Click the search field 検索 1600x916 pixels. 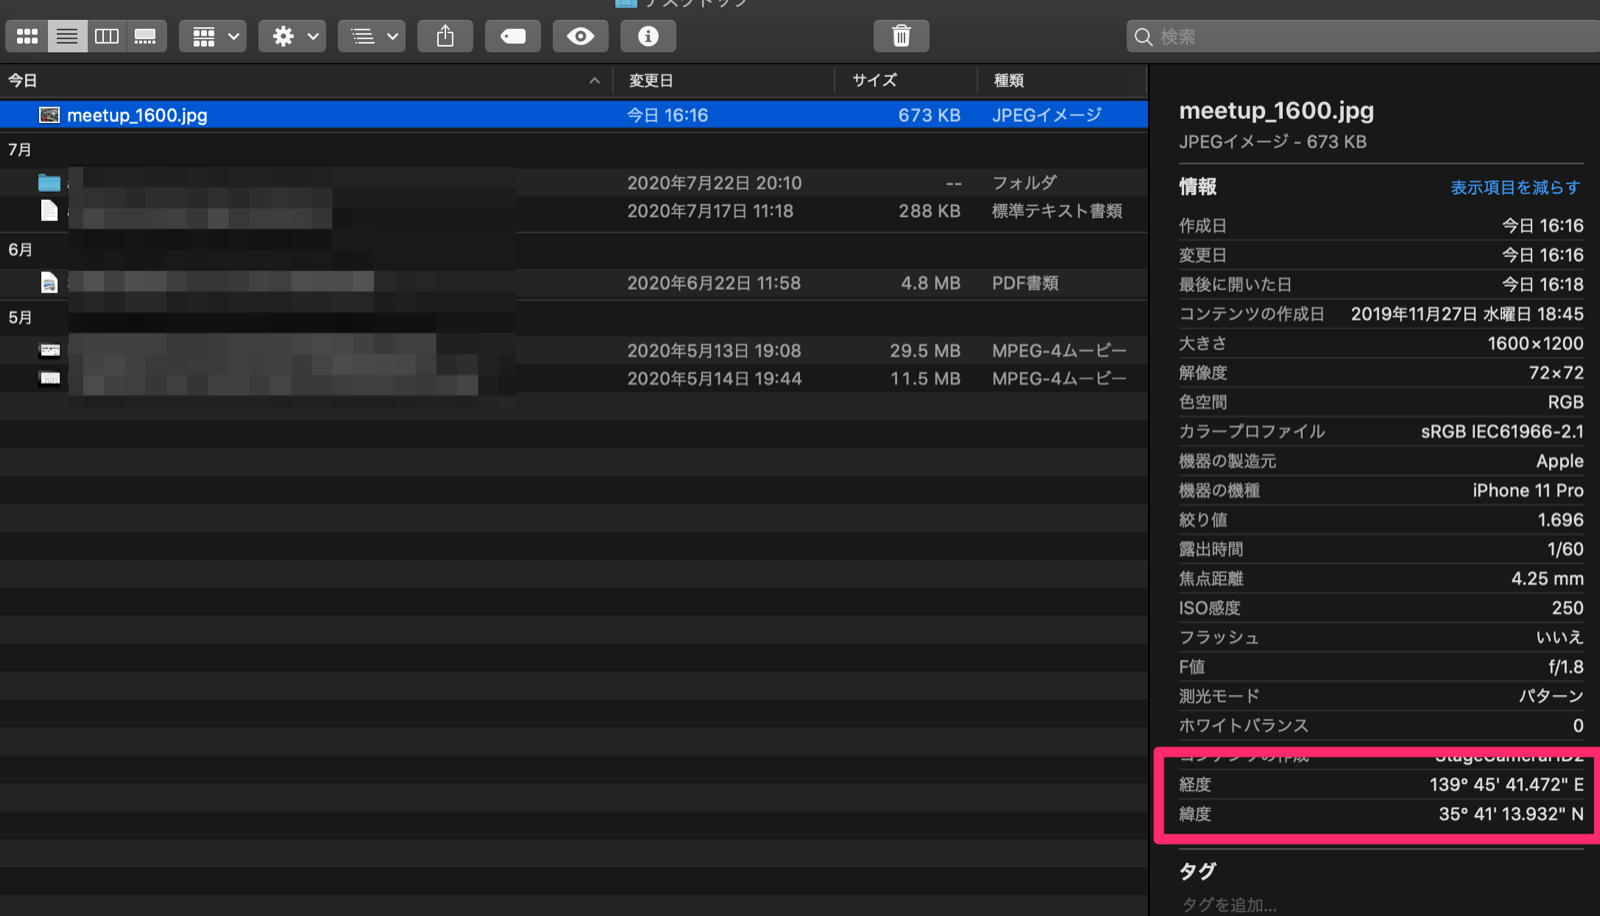[x=1365, y=37]
